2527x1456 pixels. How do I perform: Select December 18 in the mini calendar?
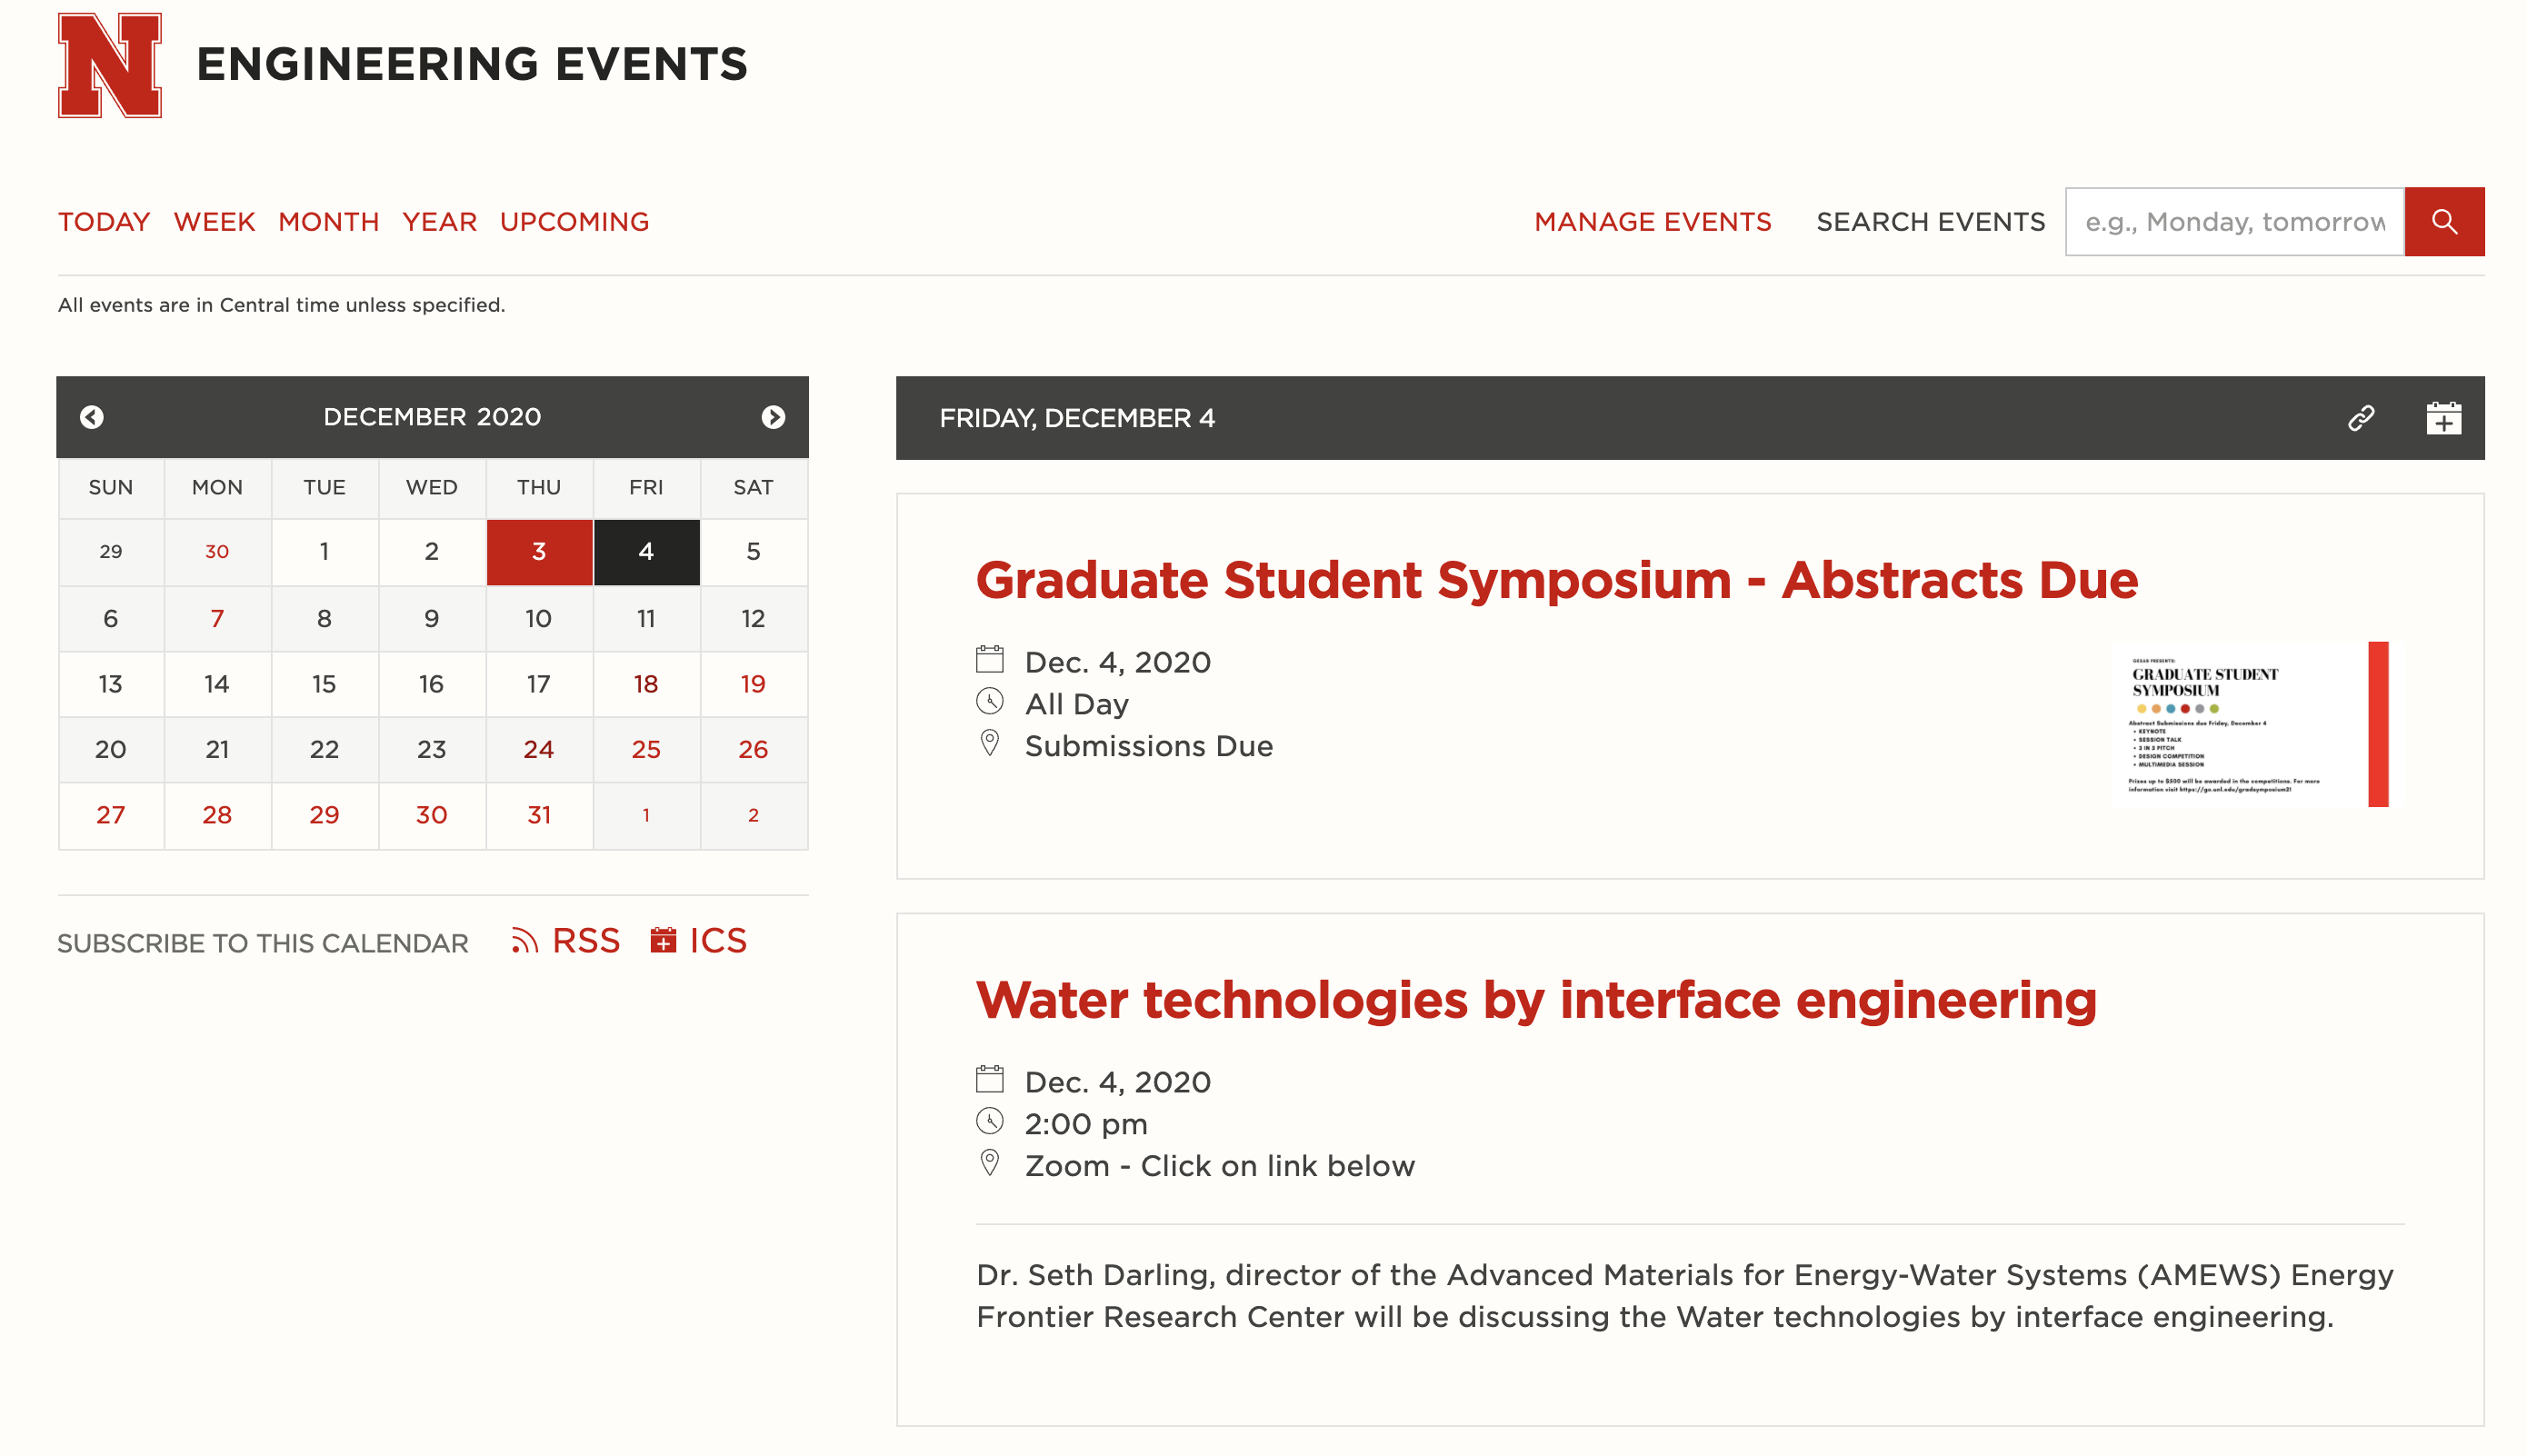pyautogui.click(x=645, y=684)
